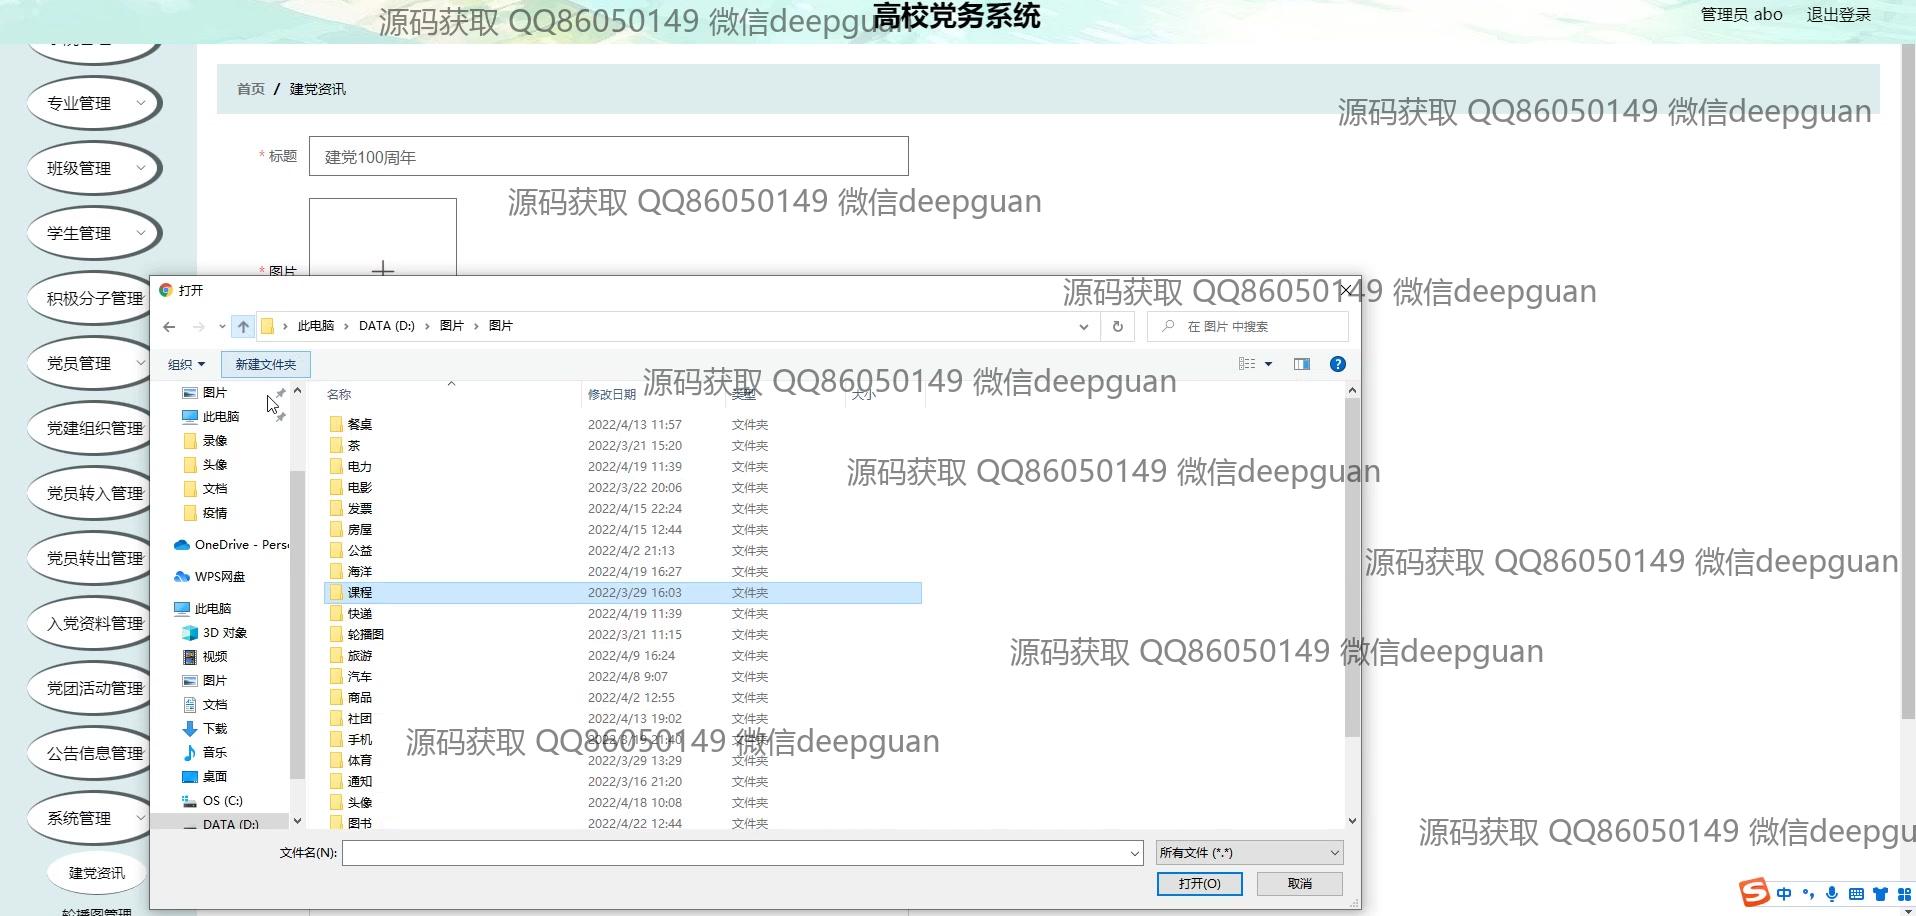Open Sogou soft keyboard icon
The width and height of the screenshot is (1916, 916).
[x=1856, y=894]
